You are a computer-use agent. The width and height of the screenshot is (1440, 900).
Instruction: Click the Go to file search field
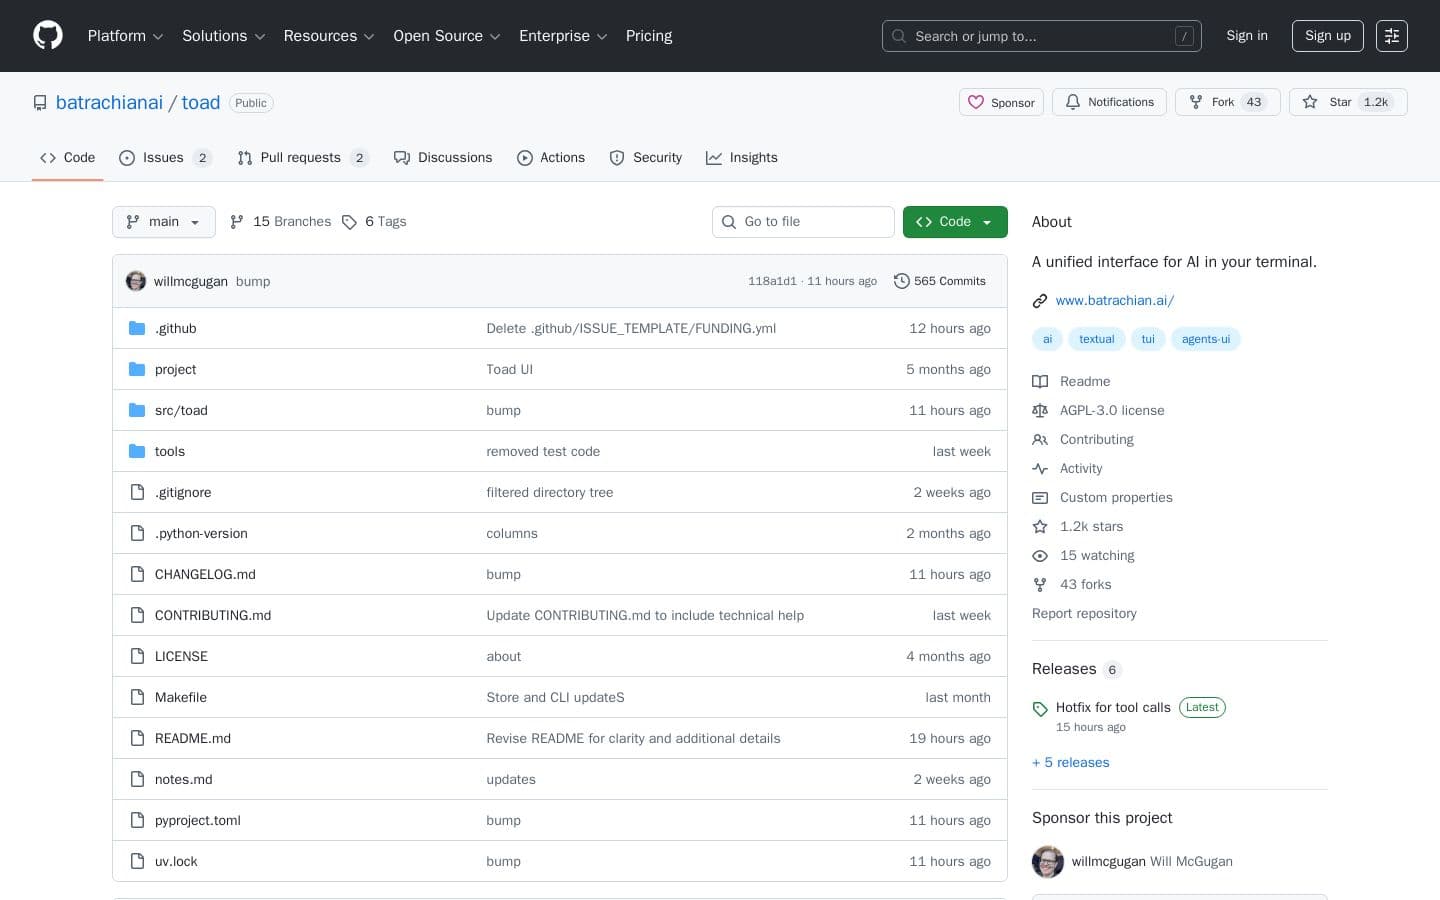tap(803, 222)
